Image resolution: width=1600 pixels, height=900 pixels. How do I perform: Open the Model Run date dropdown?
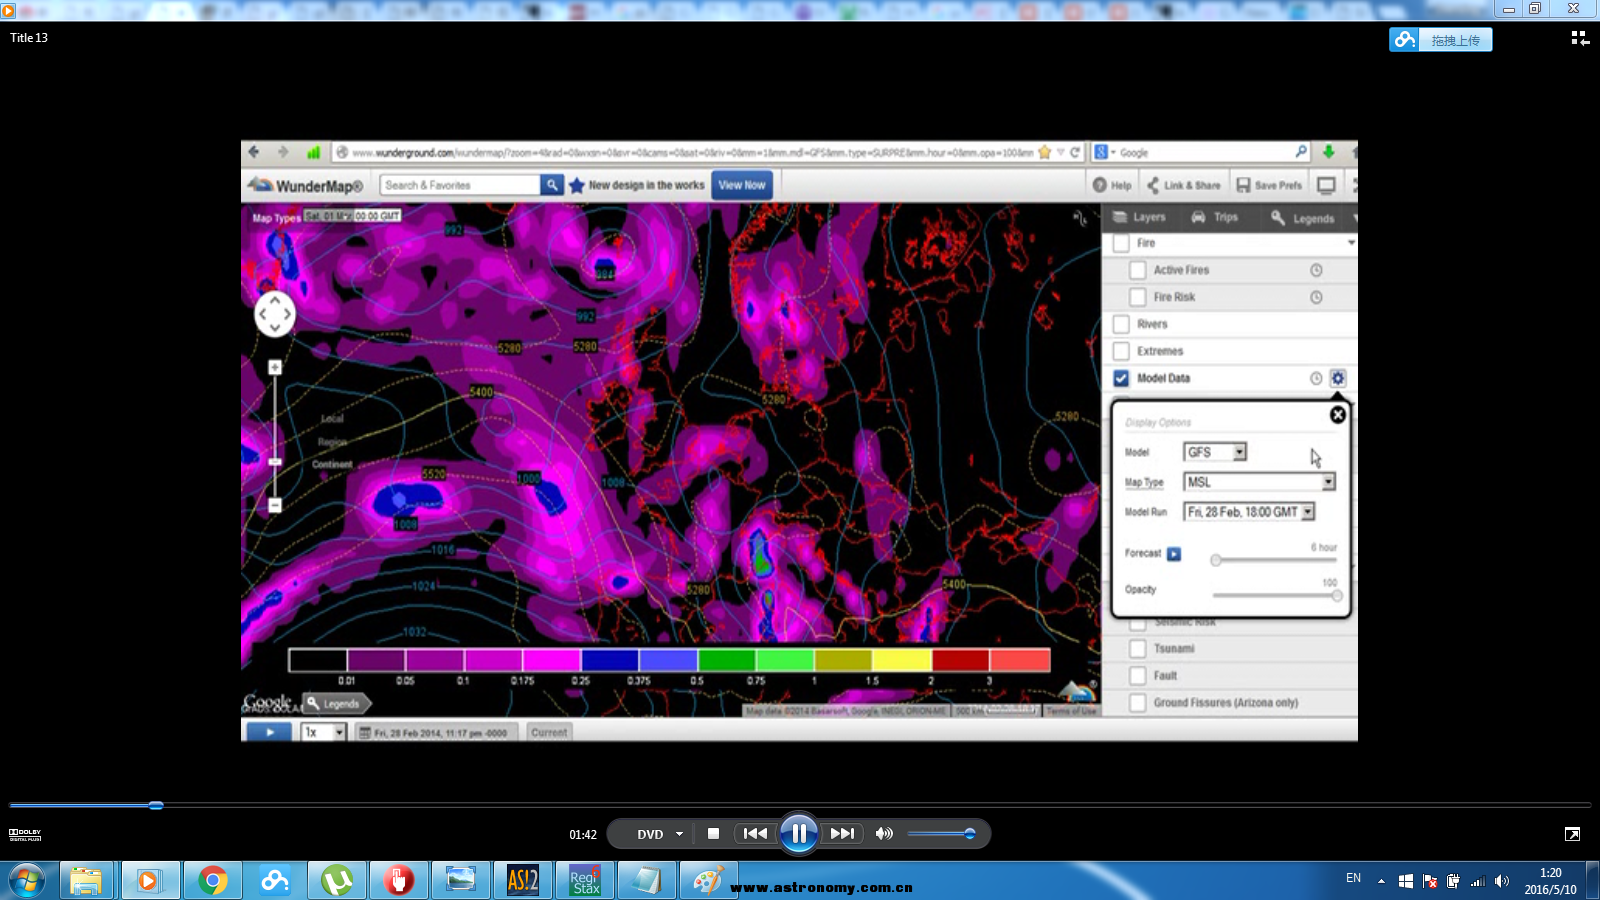click(1249, 512)
